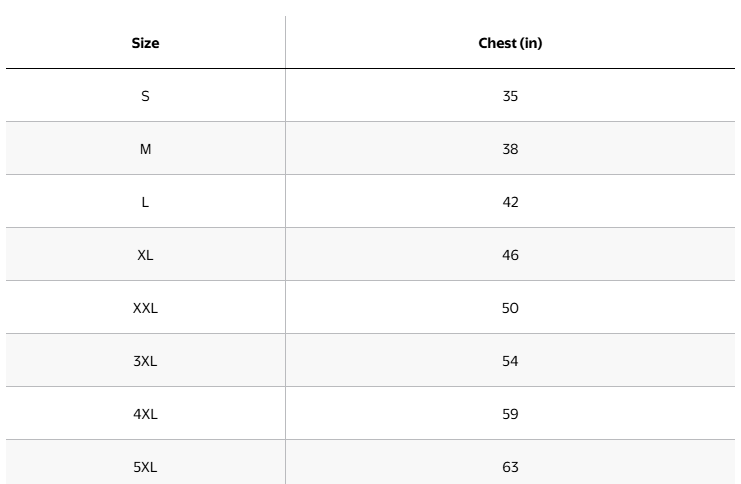Select the 3XL size cell

(146, 361)
